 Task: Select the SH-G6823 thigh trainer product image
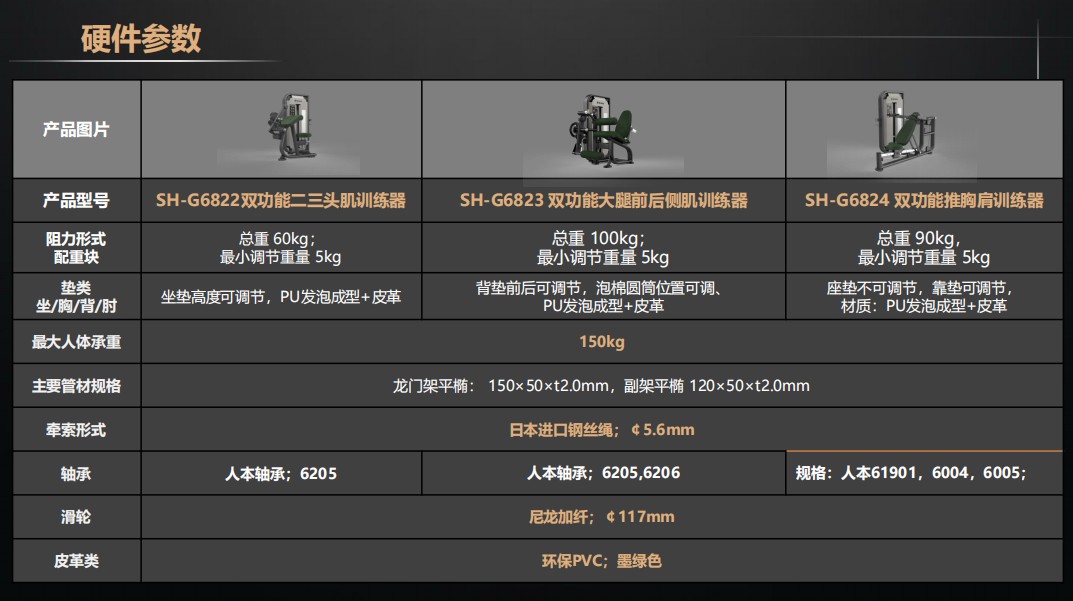click(x=603, y=130)
